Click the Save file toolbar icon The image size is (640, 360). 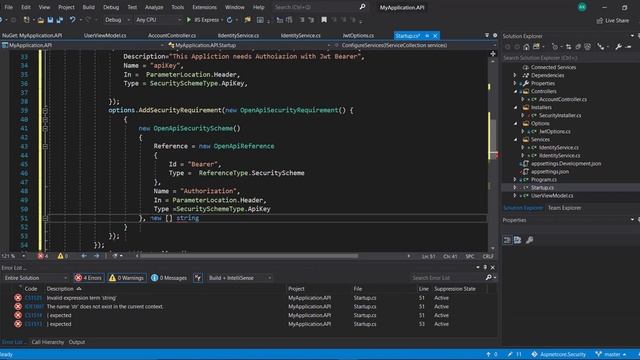(50, 20)
